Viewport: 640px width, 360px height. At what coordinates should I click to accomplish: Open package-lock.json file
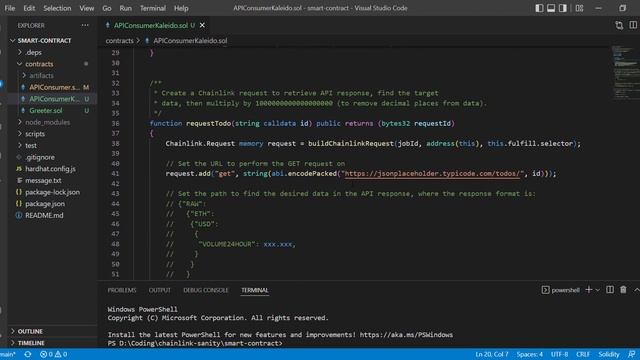(52, 192)
